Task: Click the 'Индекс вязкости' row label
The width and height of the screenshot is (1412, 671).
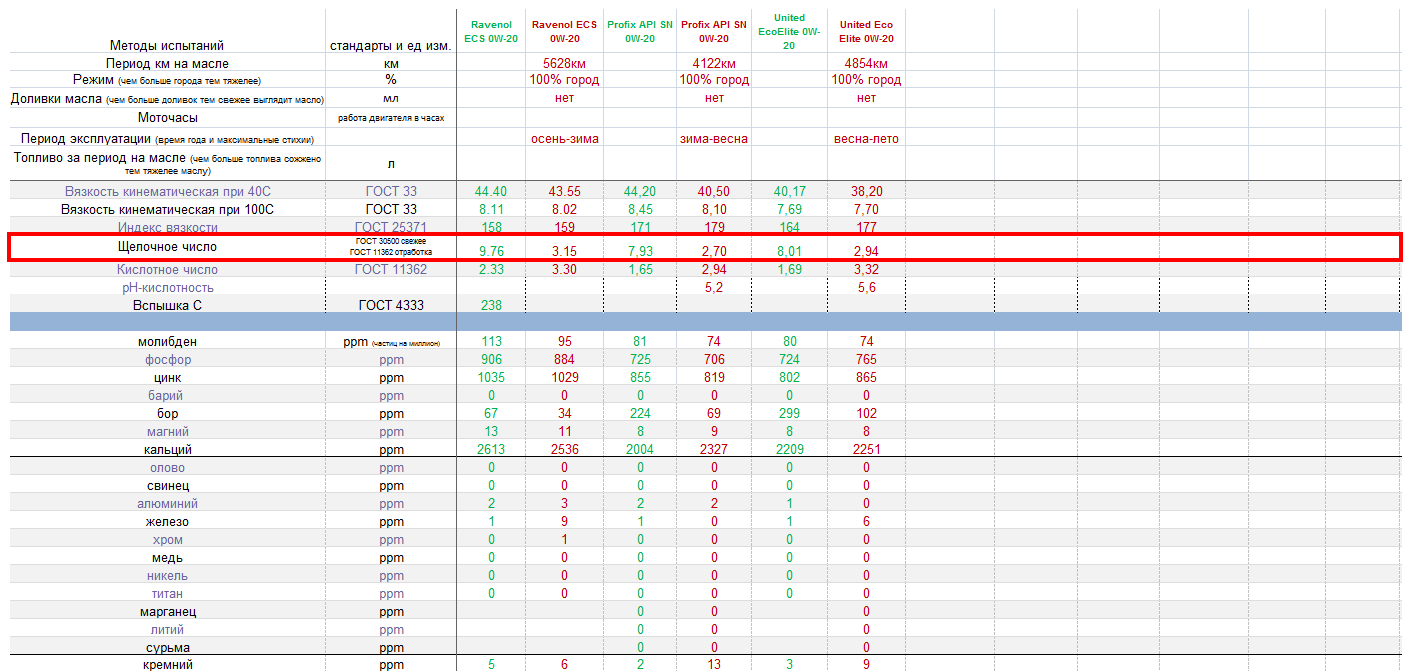Action: (167, 227)
